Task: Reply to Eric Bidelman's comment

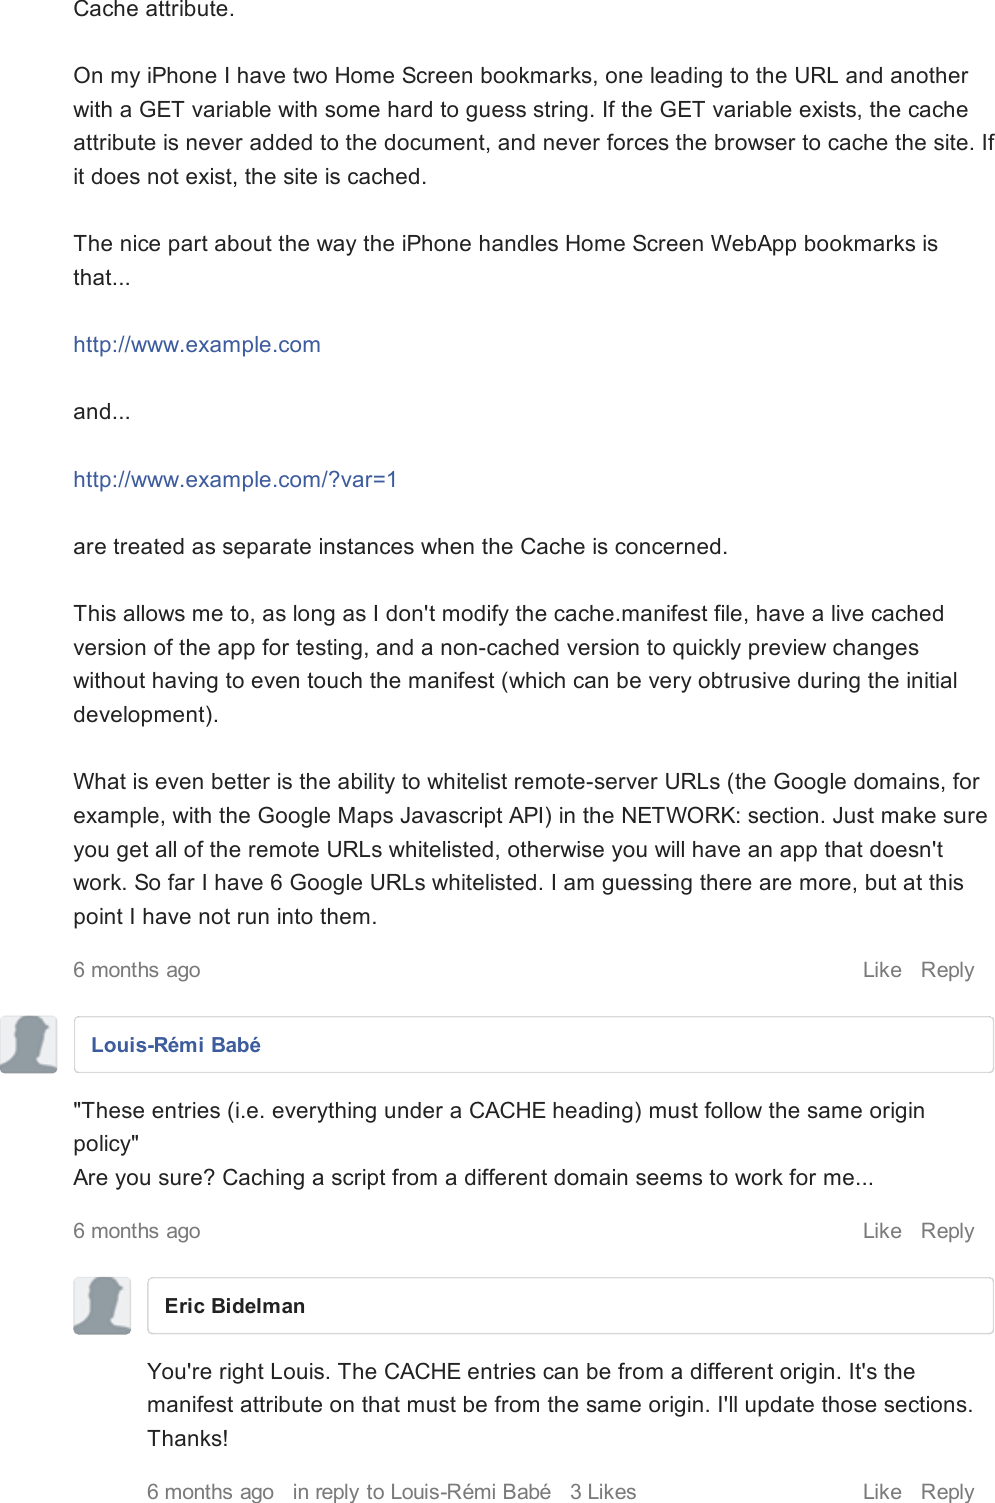Action: [948, 1491]
